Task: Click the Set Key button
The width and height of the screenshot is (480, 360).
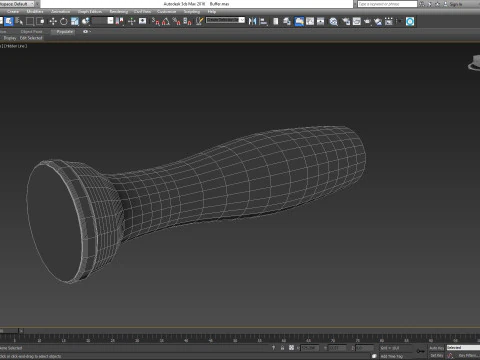Action: 436,356
